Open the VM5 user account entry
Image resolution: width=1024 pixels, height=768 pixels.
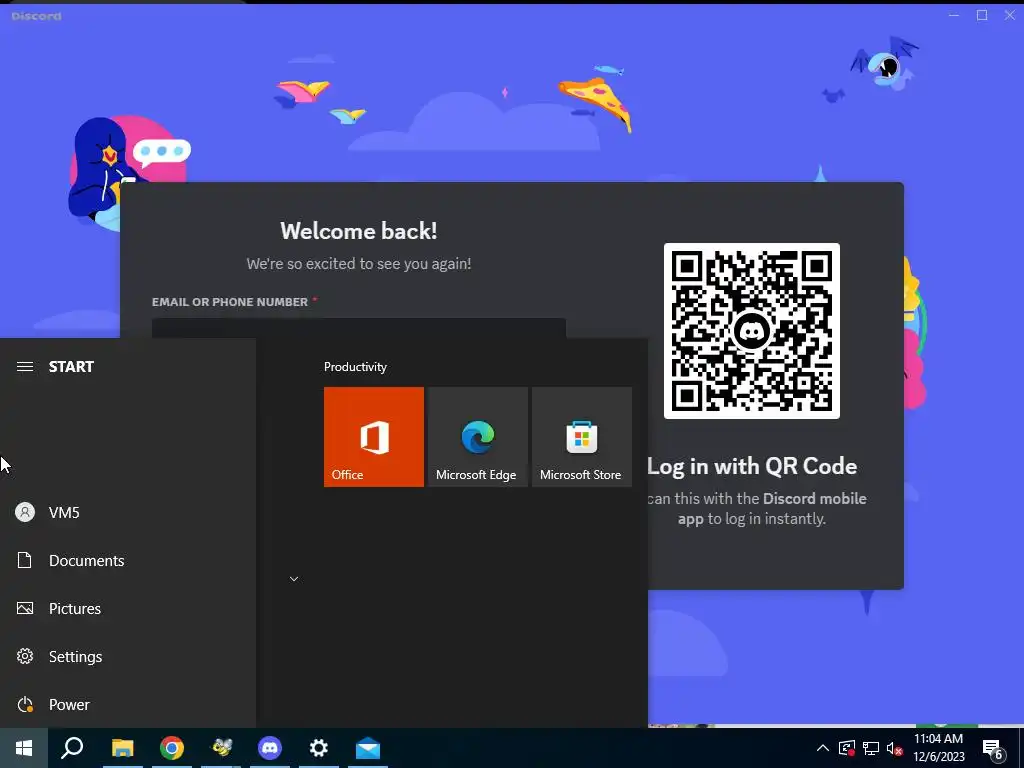coord(128,512)
